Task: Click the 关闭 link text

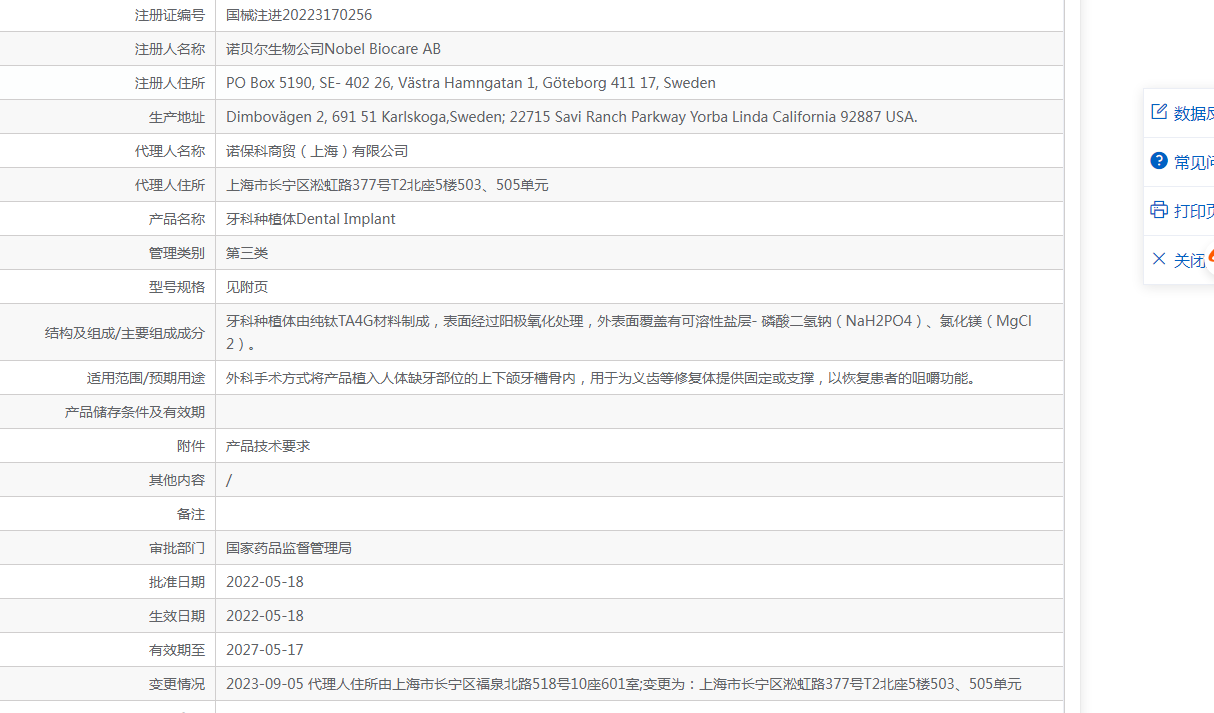Action: coord(1190,260)
